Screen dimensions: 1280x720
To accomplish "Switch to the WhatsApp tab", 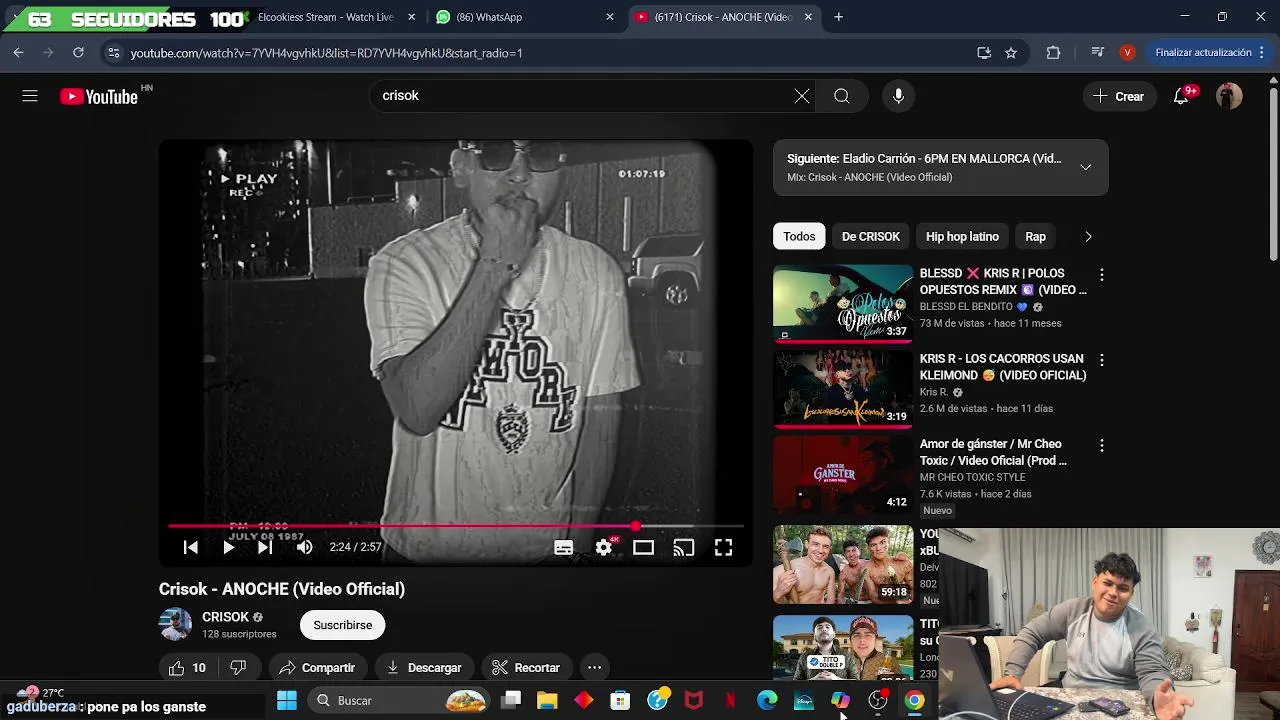I will pyautogui.click(x=524, y=17).
